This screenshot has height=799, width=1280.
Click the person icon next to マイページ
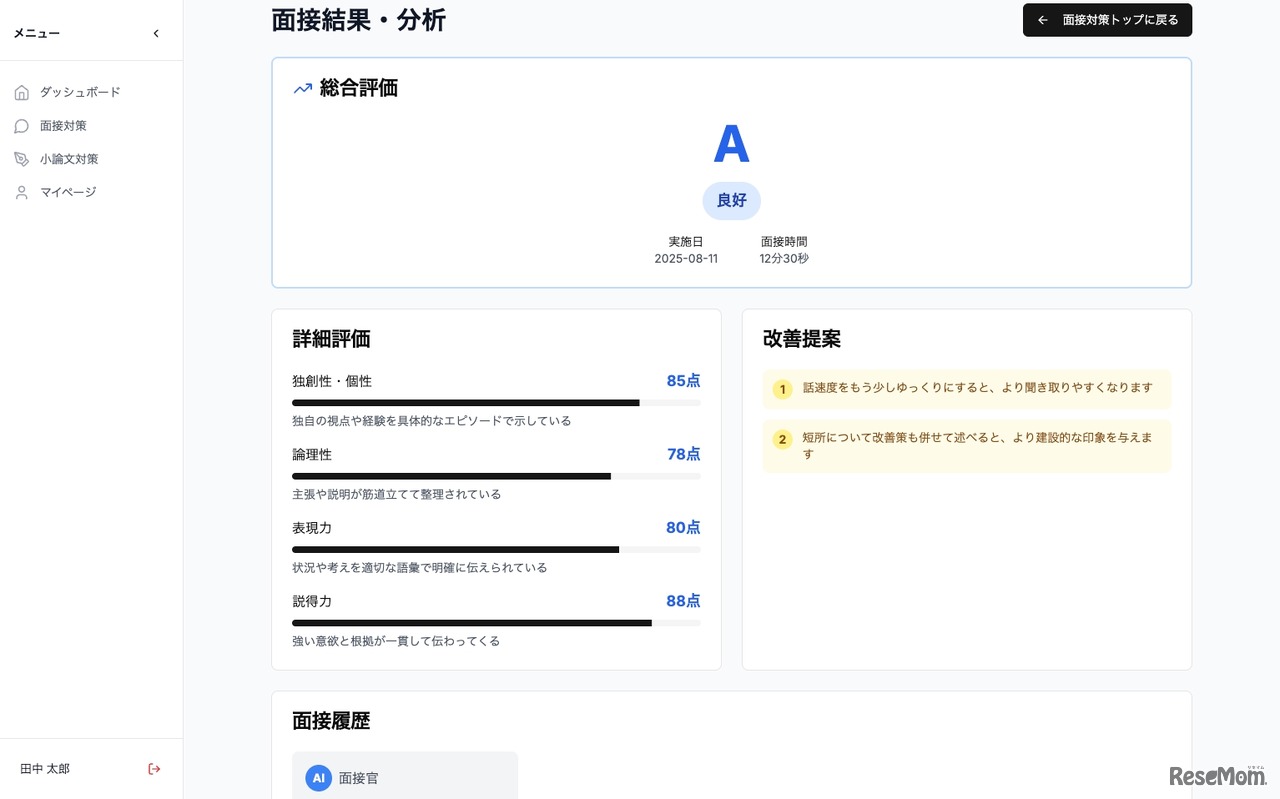[x=22, y=192]
